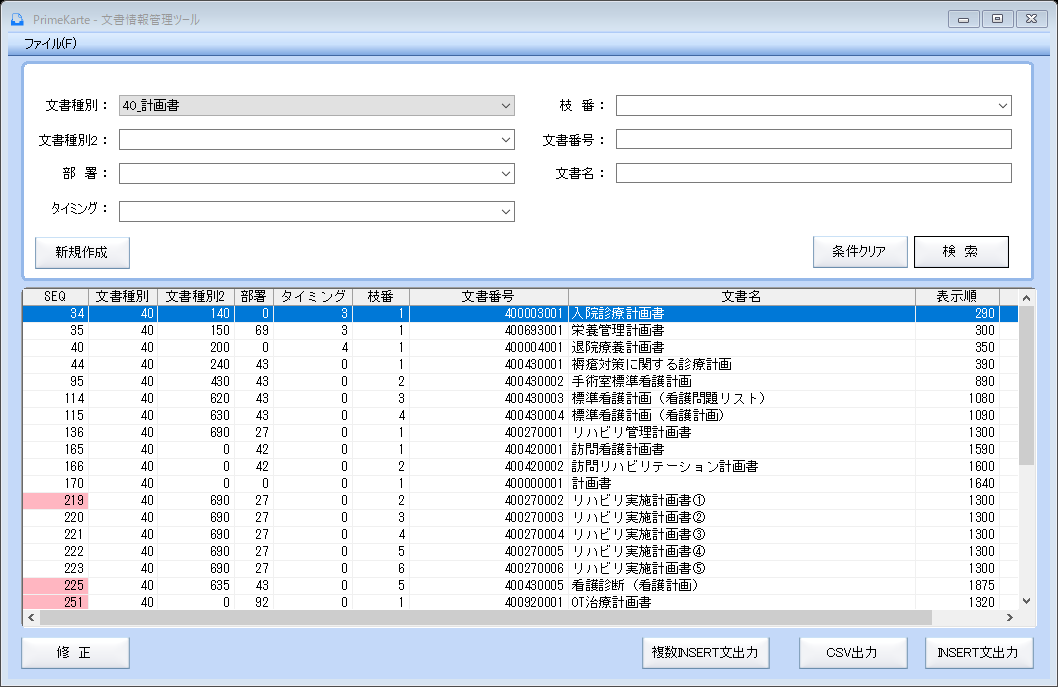Screen dimensions: 1058x687
Task: Open the ファイル(F) menu
Action: click(x=51, y=44)
